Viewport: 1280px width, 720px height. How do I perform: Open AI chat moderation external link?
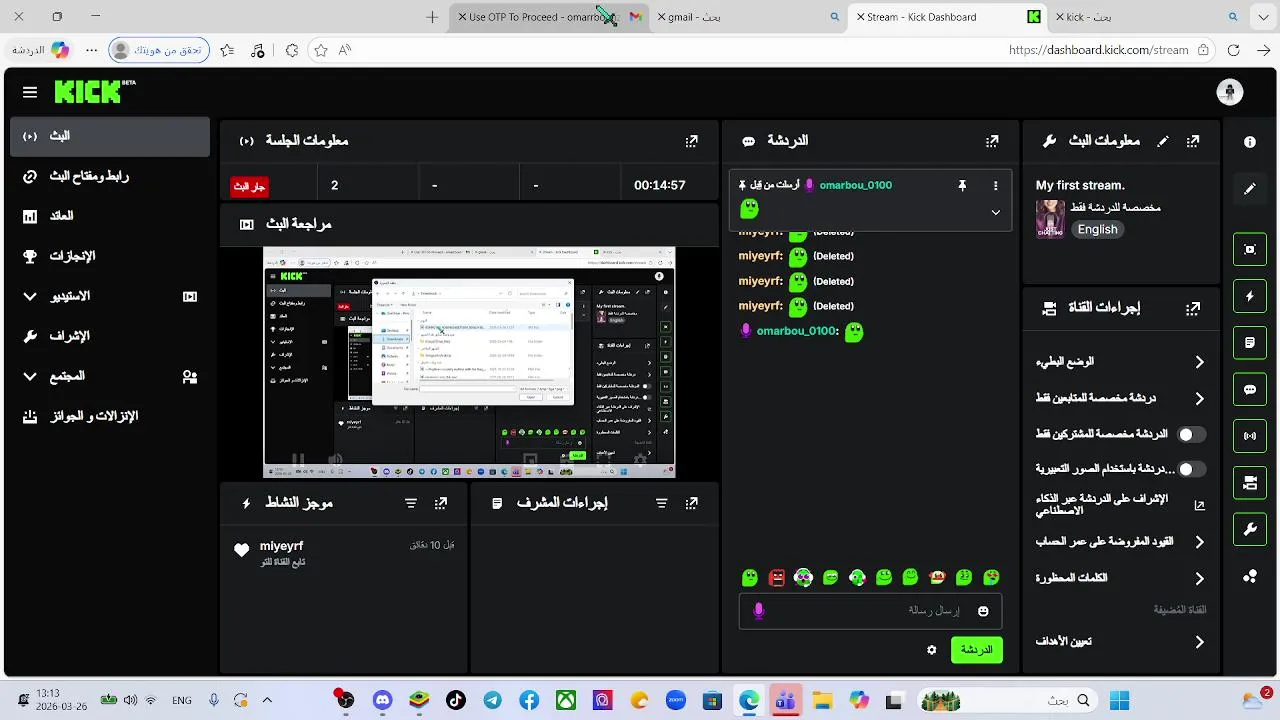[x=1199, y=506]
